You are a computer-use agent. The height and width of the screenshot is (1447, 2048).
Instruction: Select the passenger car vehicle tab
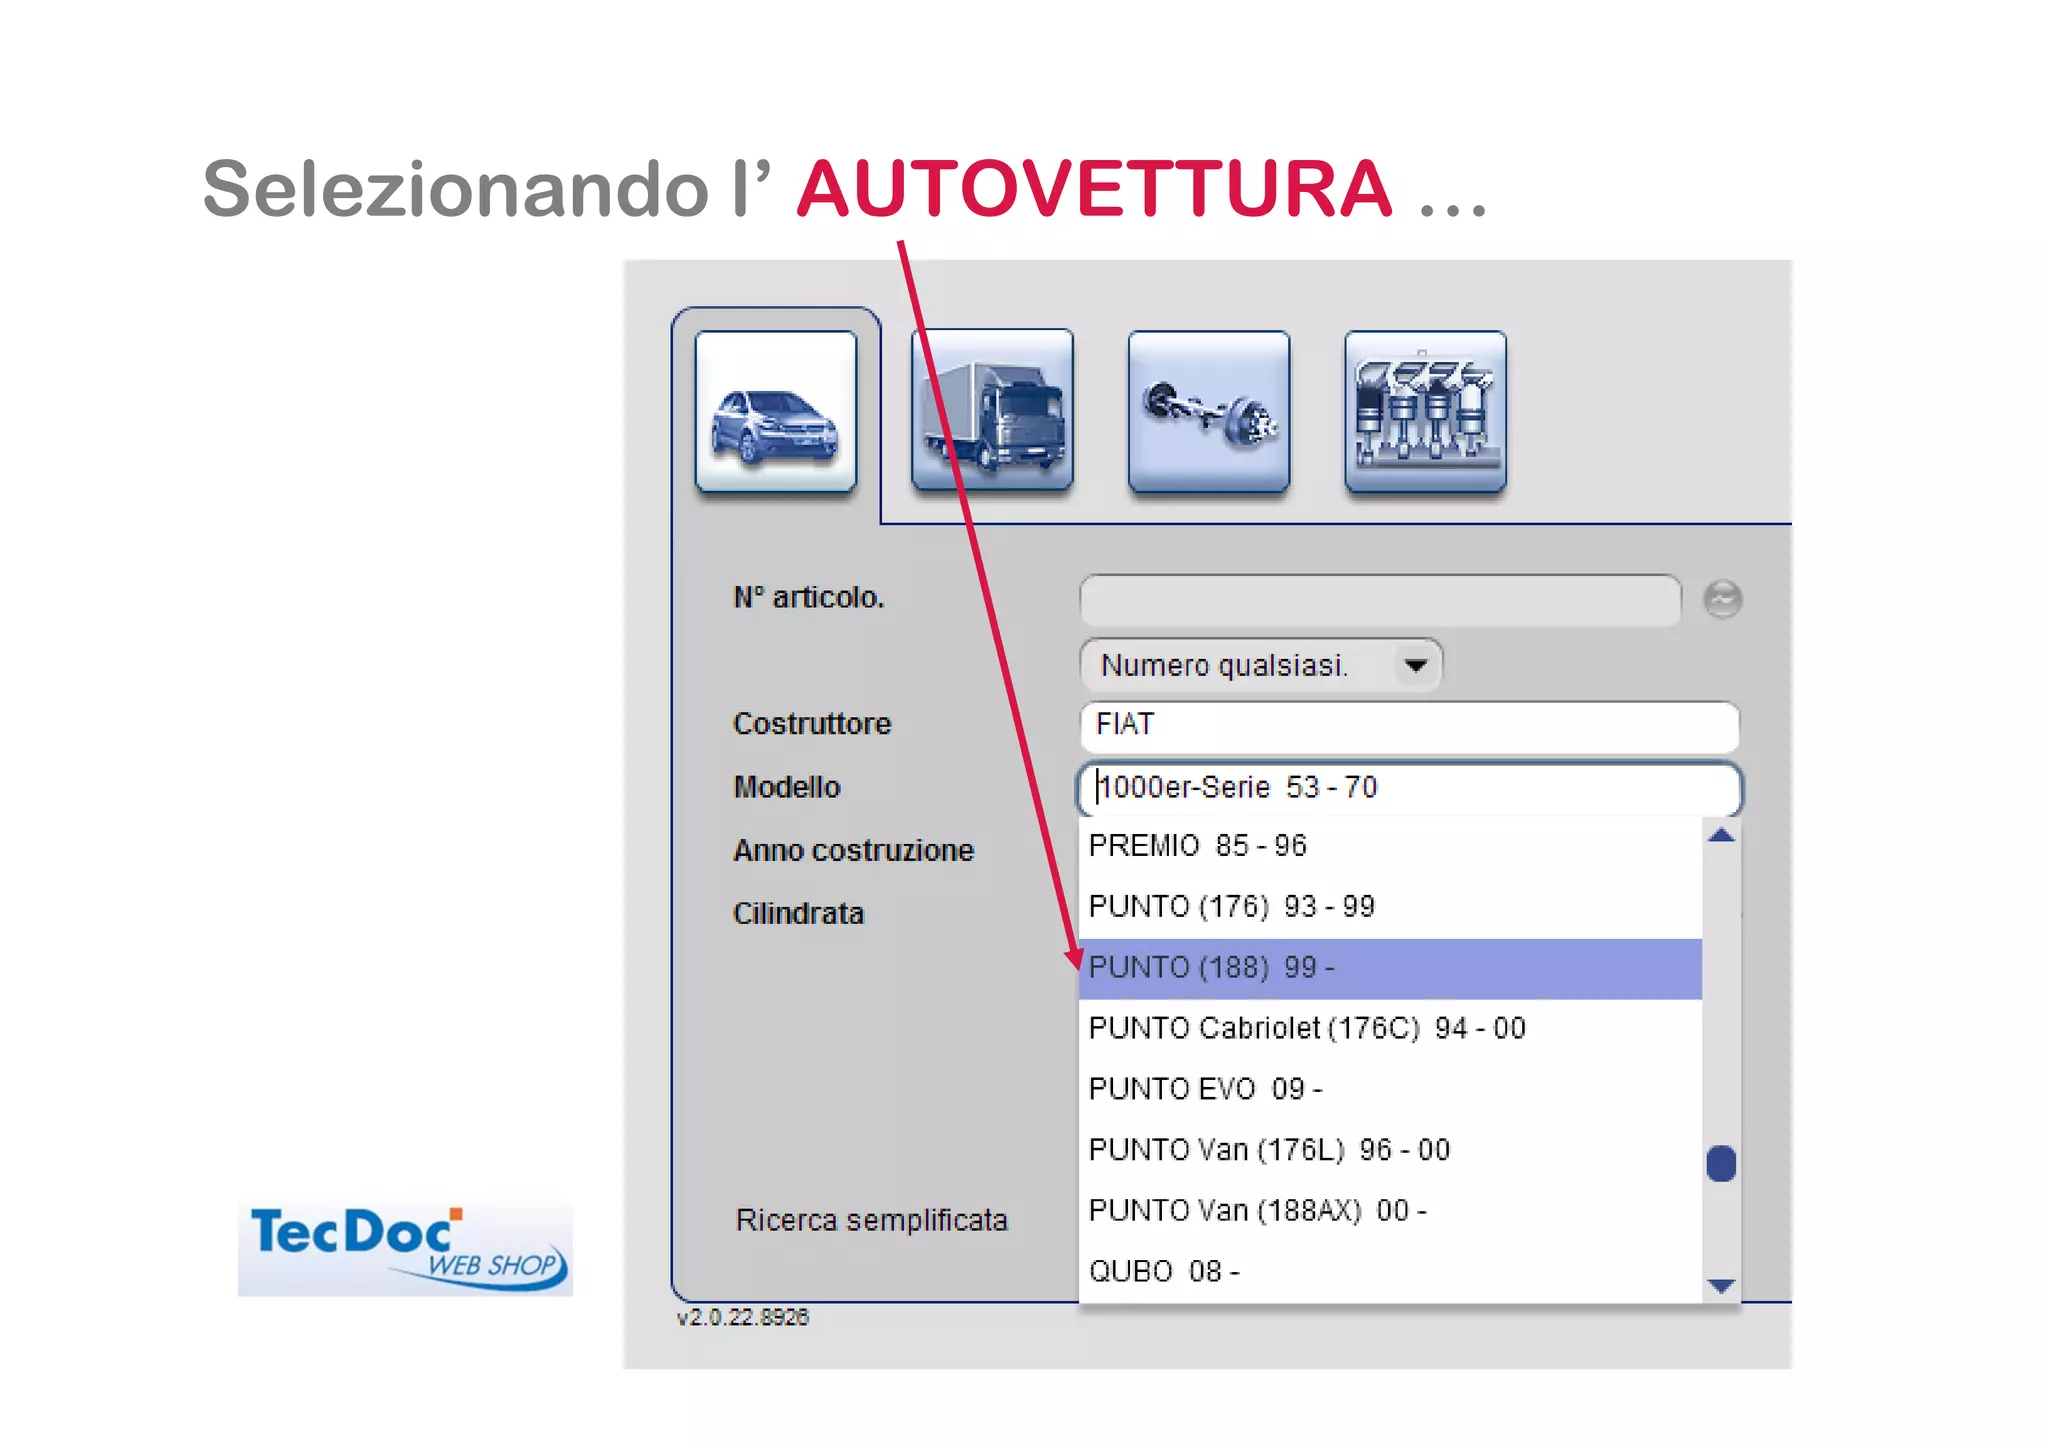(776, 411)
